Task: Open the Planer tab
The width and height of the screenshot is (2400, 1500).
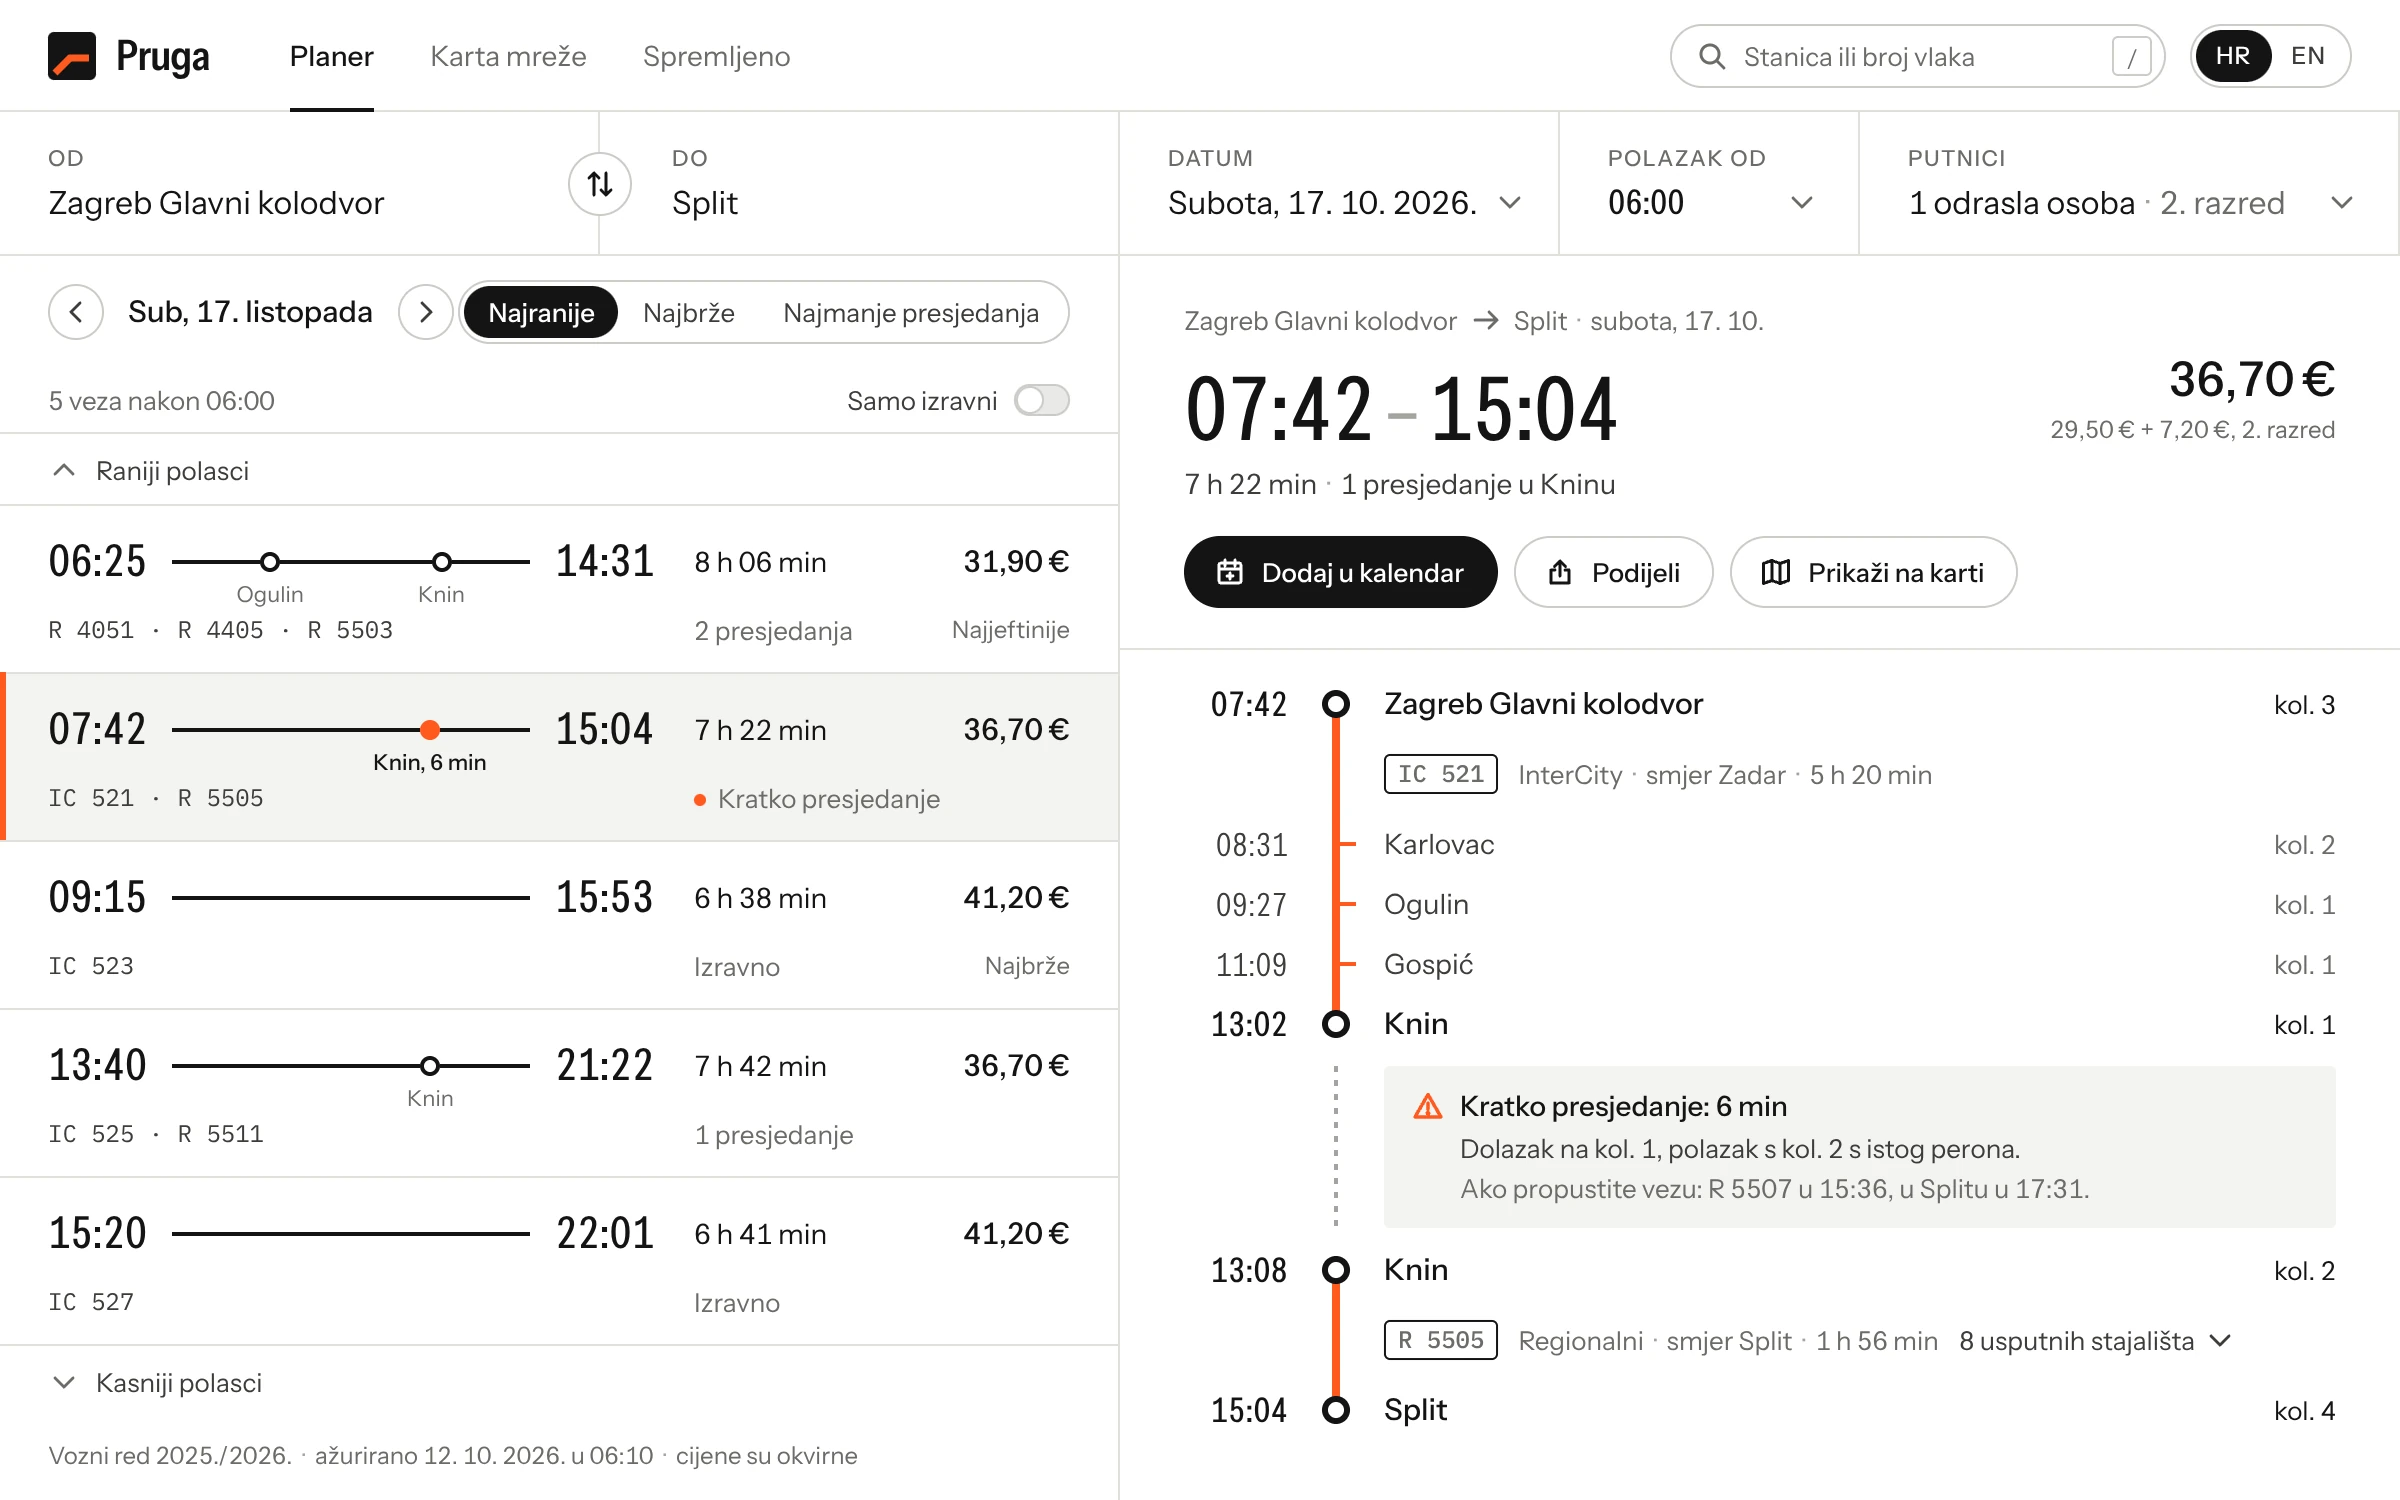Action: click(332, 56)
